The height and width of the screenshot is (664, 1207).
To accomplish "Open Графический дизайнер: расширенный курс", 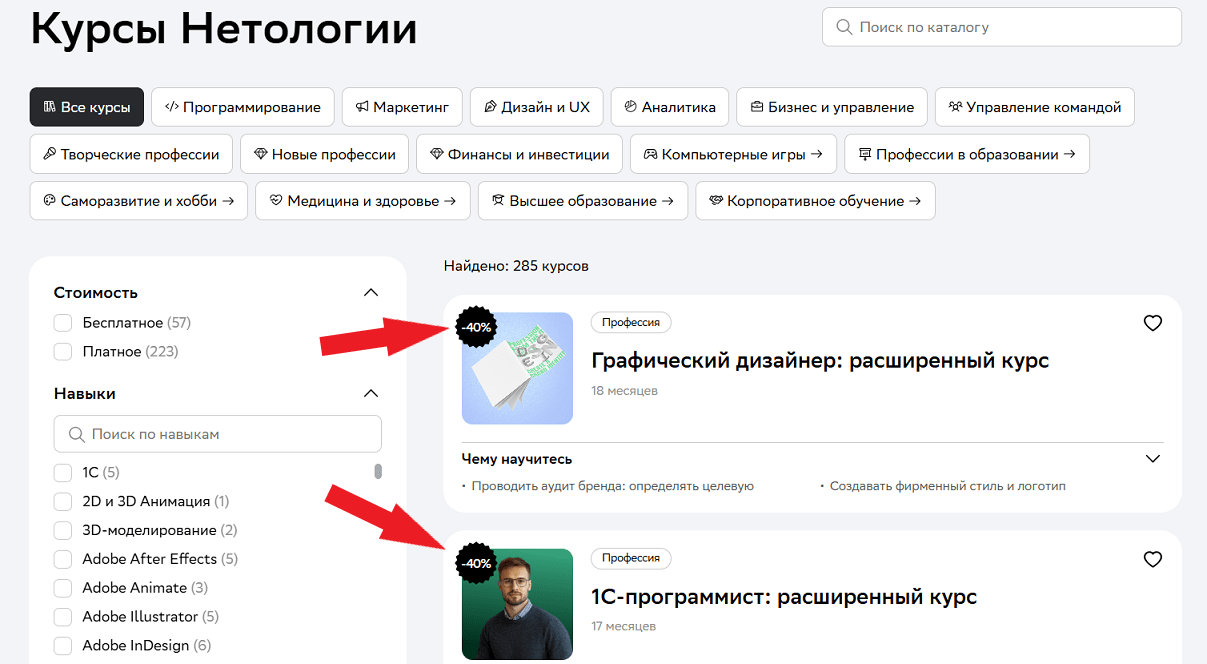I will tap(820, 360).
